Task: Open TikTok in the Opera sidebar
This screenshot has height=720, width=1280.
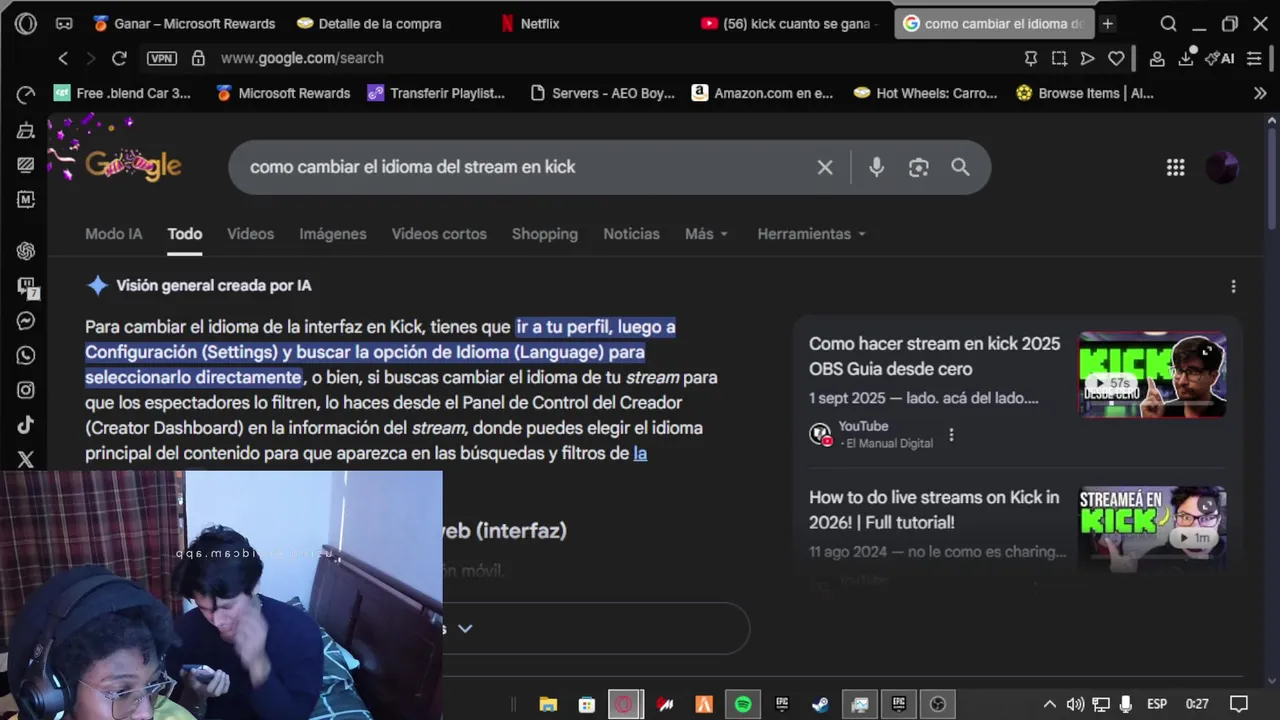Action: click(x=26, y=425)
